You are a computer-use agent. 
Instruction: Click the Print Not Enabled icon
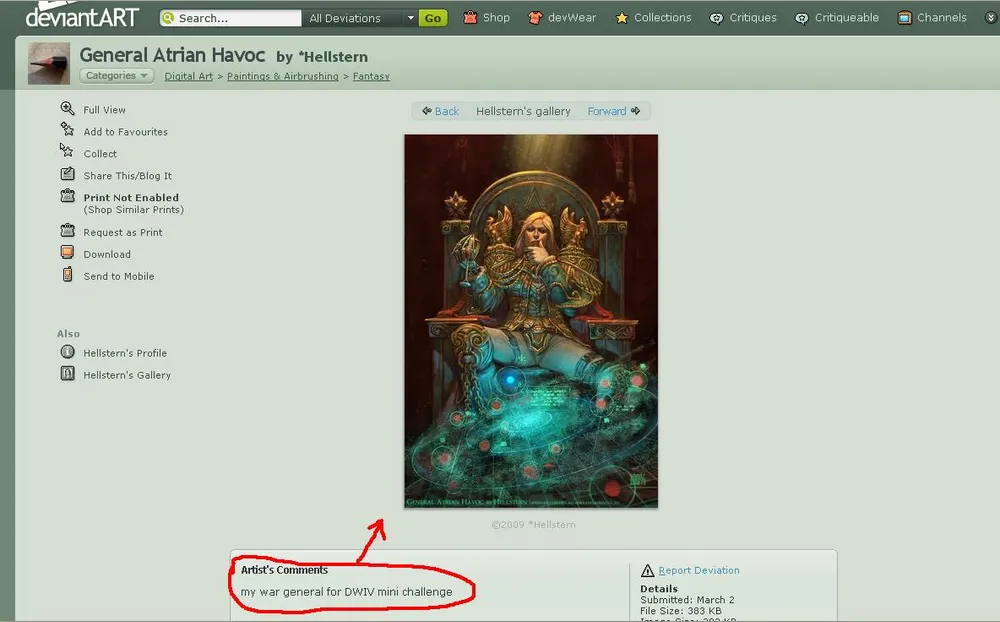pyautogui.click(x=68, y=196)
